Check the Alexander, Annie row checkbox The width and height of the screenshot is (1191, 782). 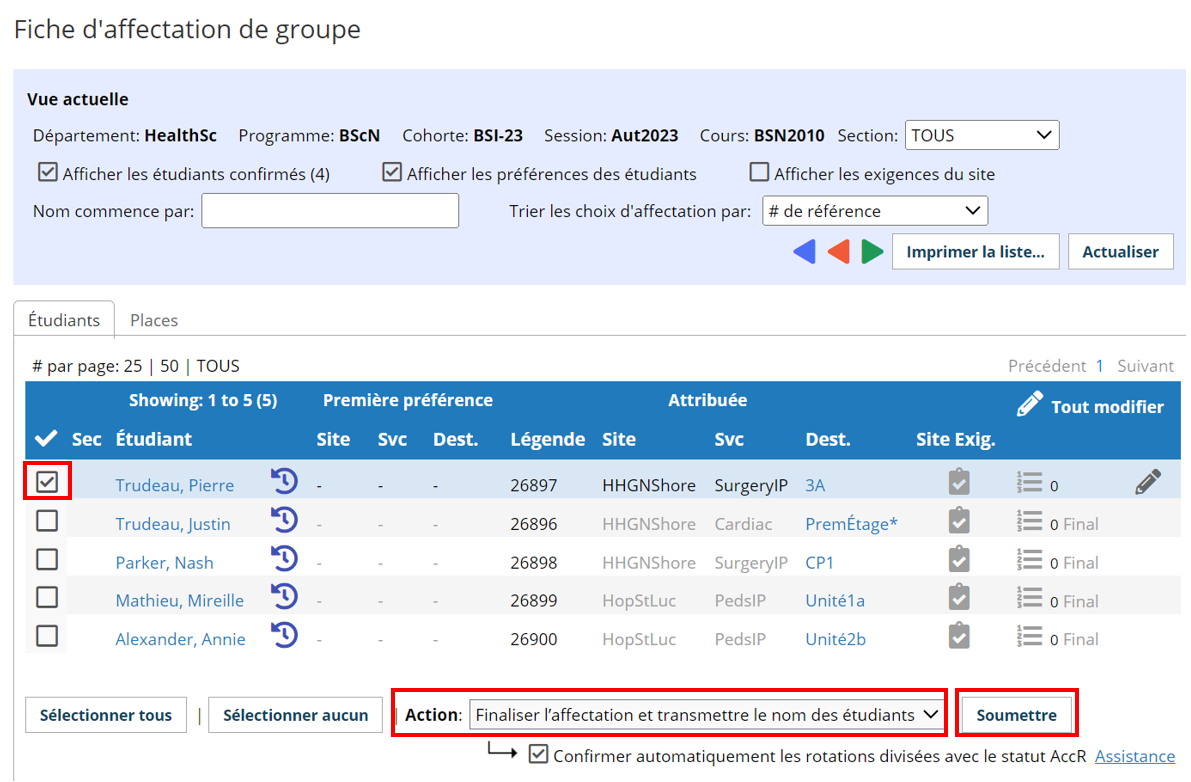coord(47,635)
